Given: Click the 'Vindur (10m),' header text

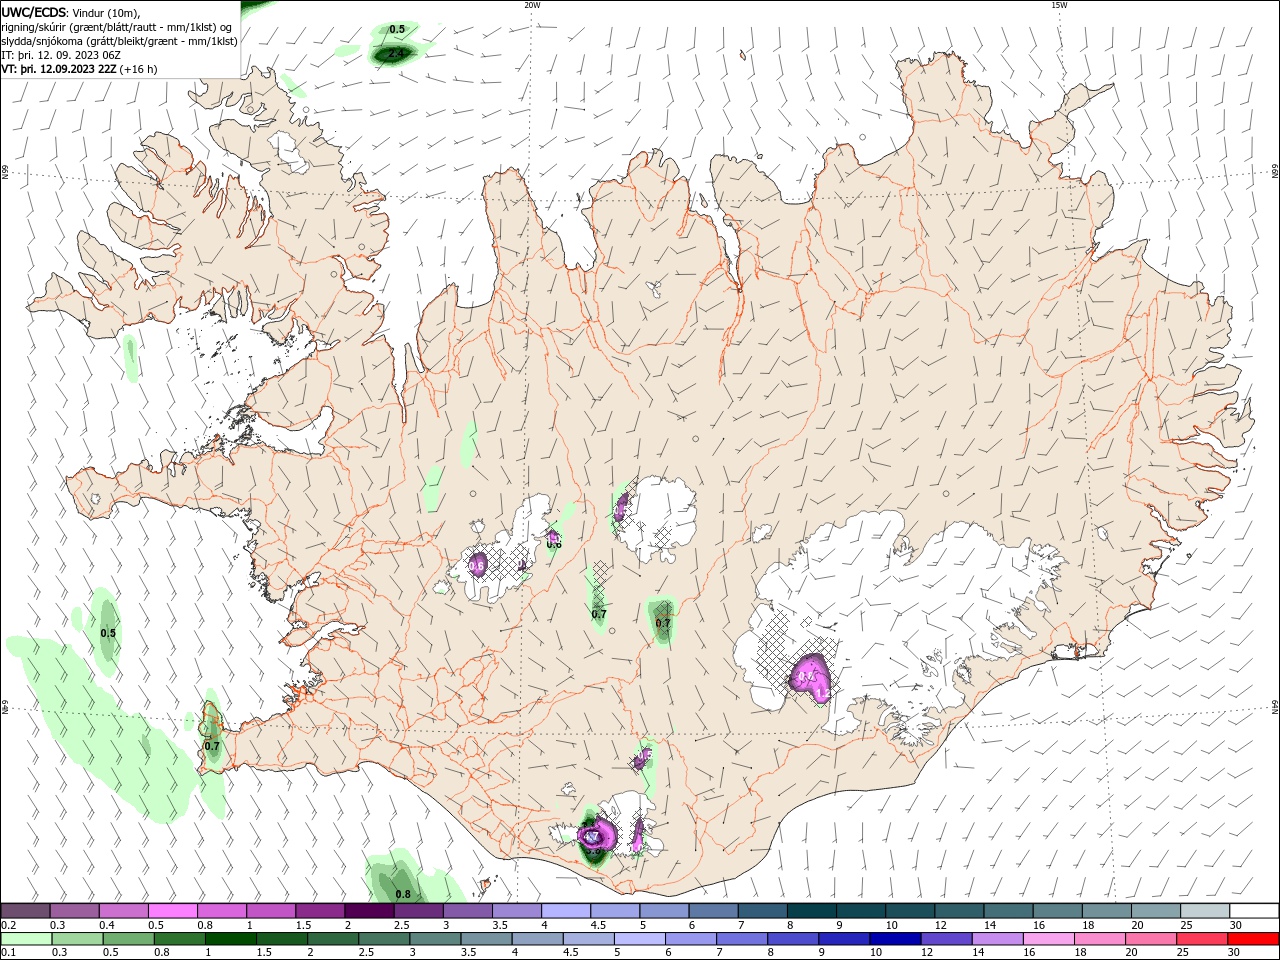Looking at the screenshot, I should [x=107, y=13].
